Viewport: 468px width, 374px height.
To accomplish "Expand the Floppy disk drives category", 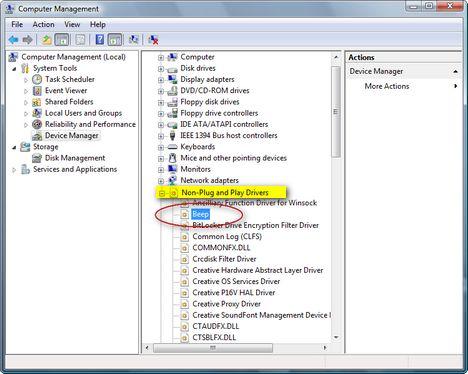I will (161, 103).
